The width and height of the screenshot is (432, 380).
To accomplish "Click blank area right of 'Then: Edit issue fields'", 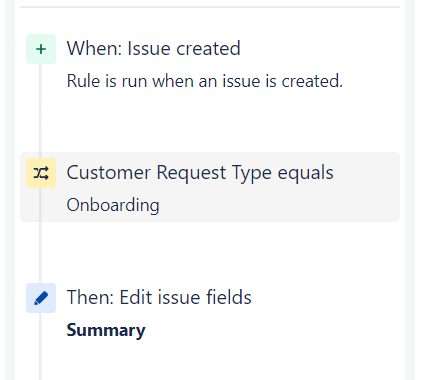I will (x=325, y=297).
